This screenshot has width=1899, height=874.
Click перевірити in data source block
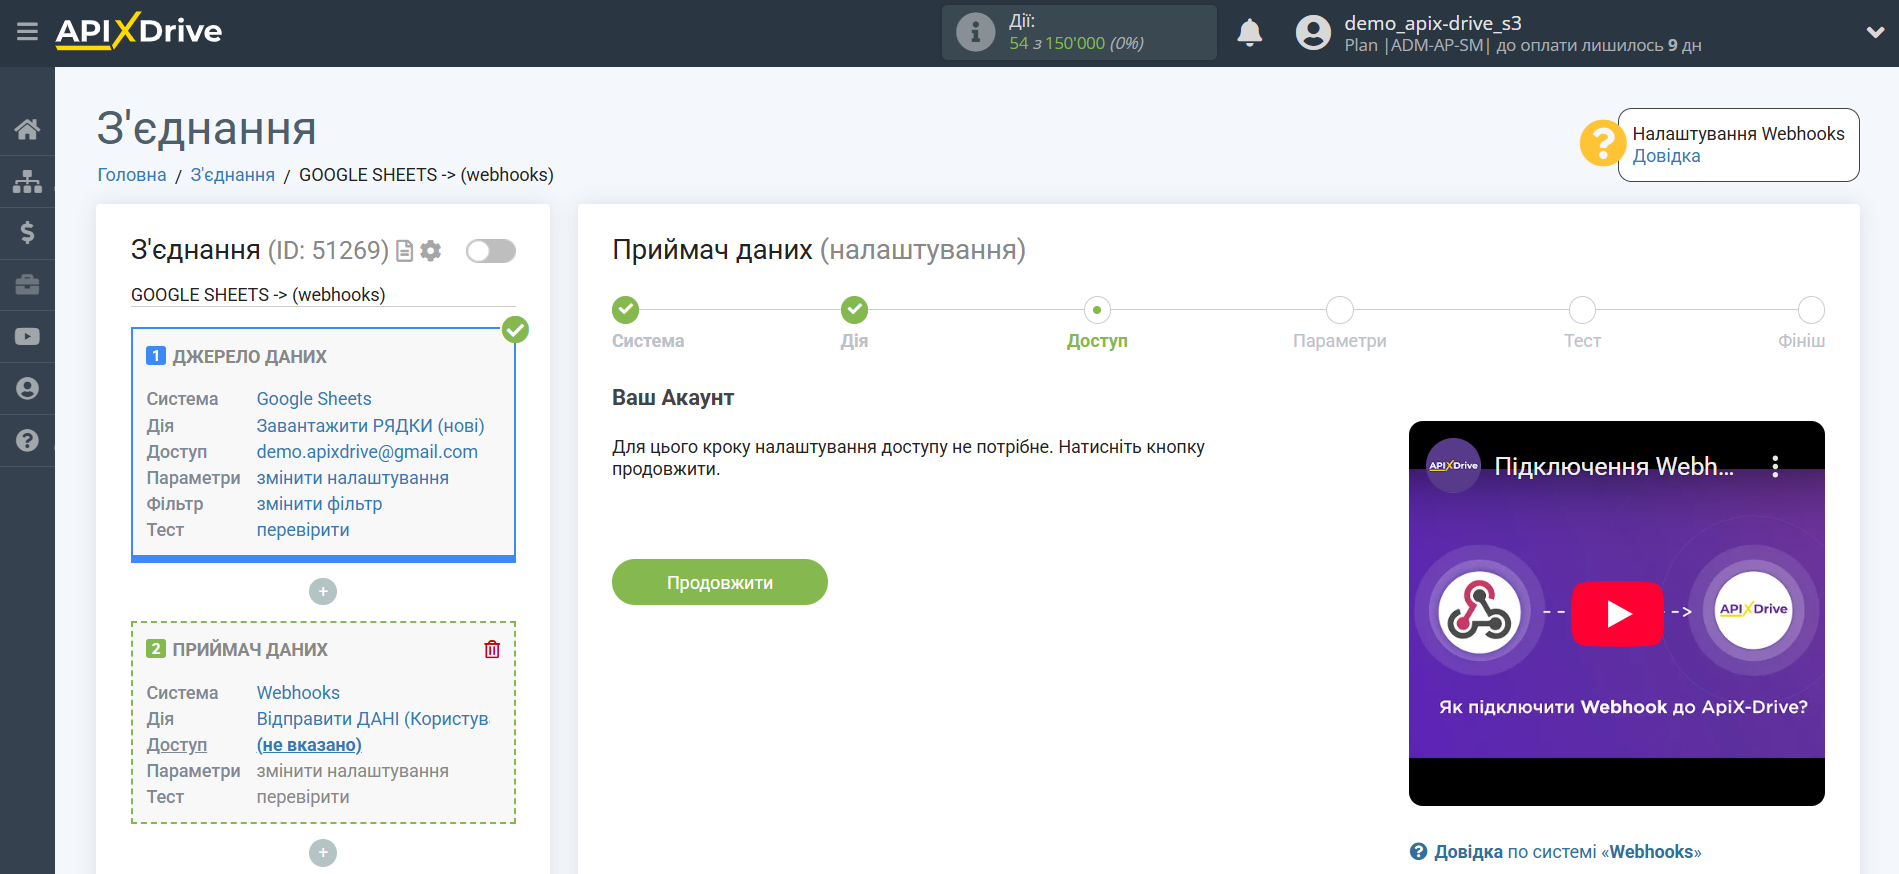click(x=303, y=530)
